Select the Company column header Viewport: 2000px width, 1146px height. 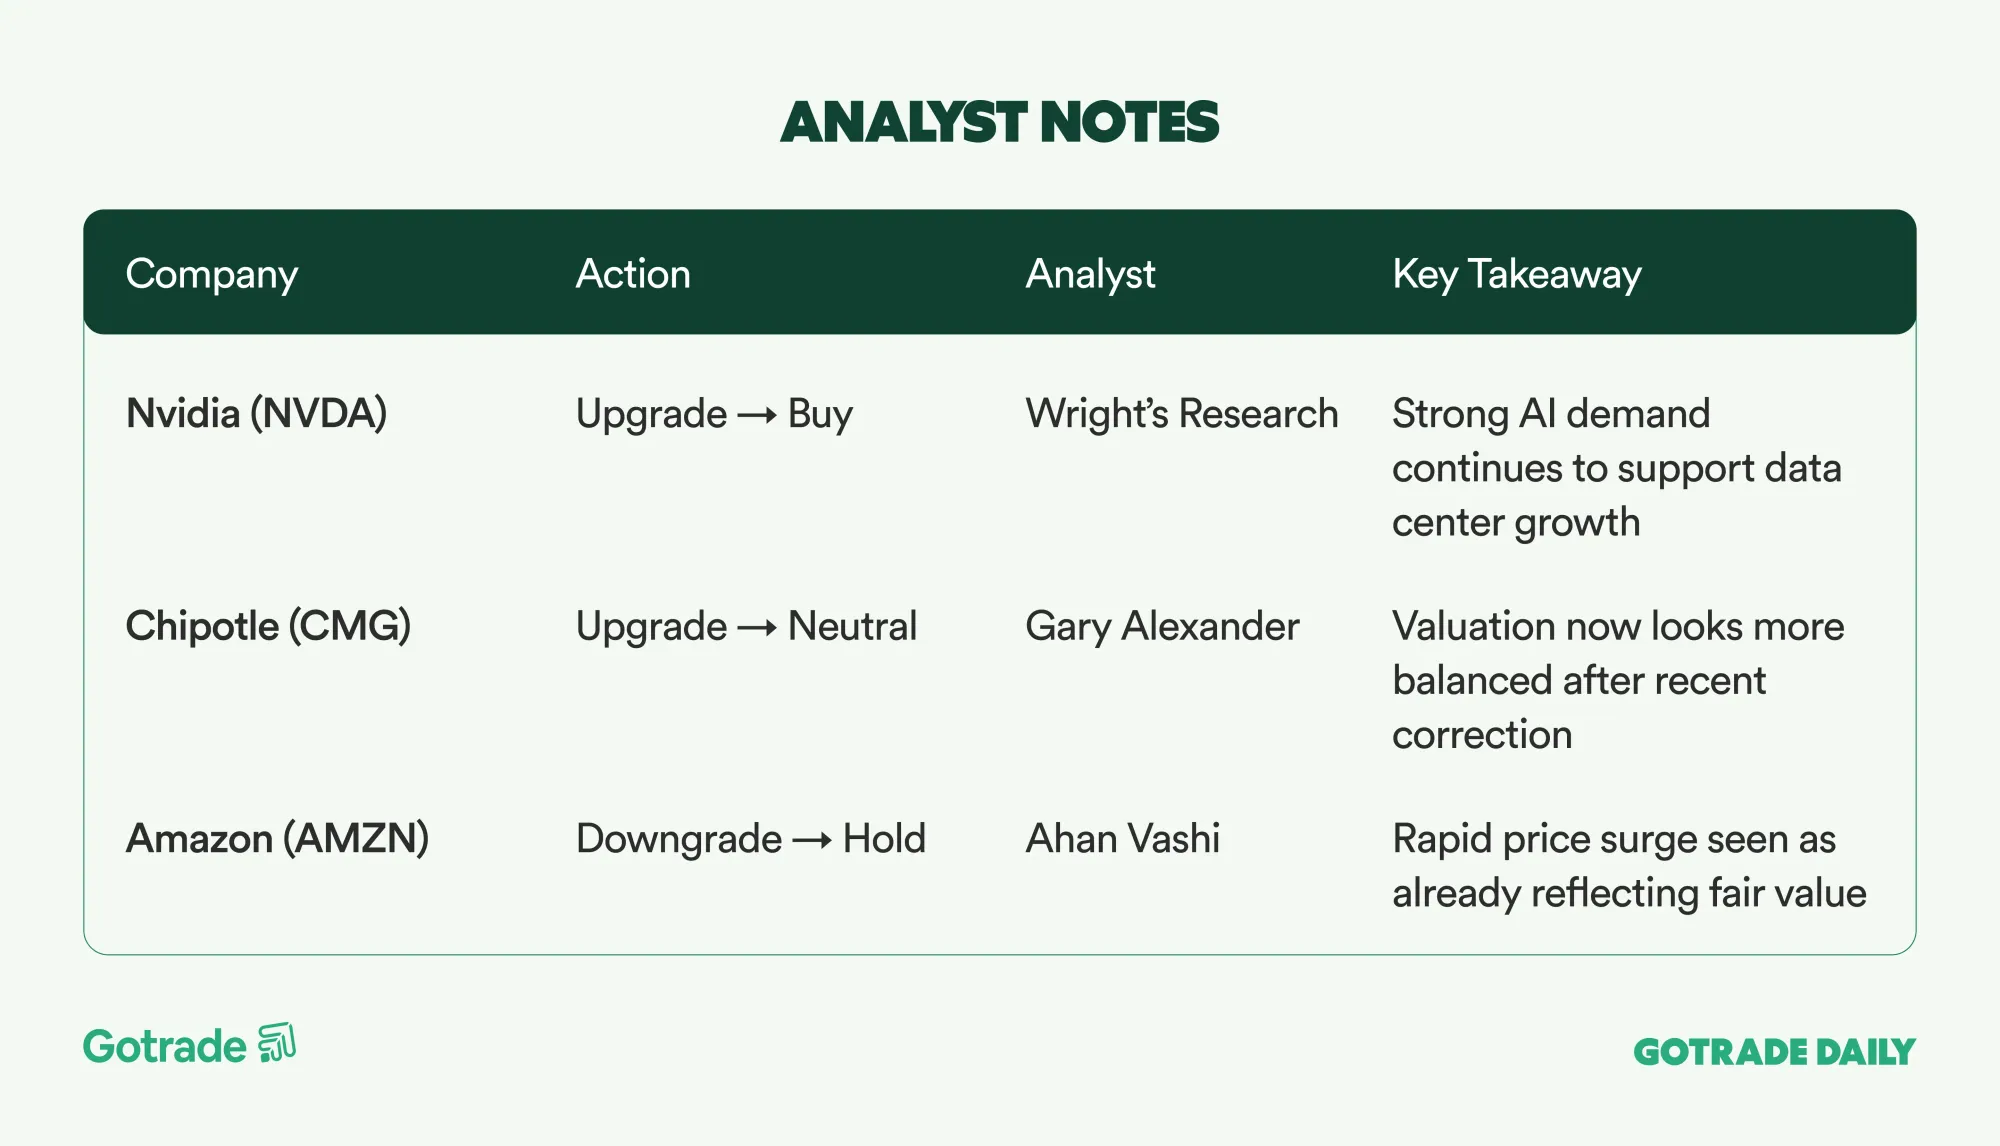212,274
